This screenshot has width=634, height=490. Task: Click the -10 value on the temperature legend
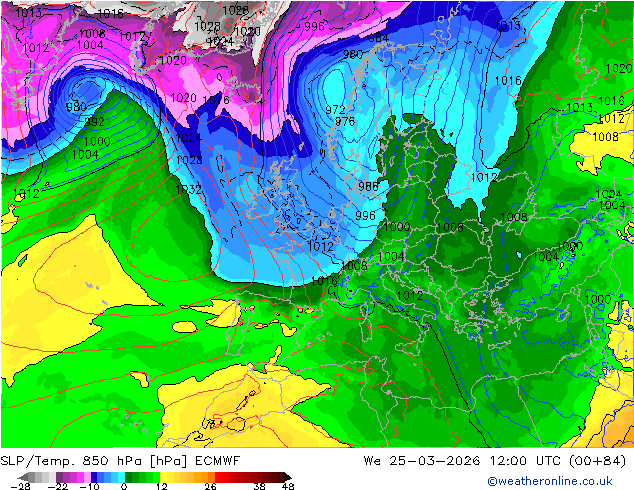pyautogui.click(x=89, y=486)
